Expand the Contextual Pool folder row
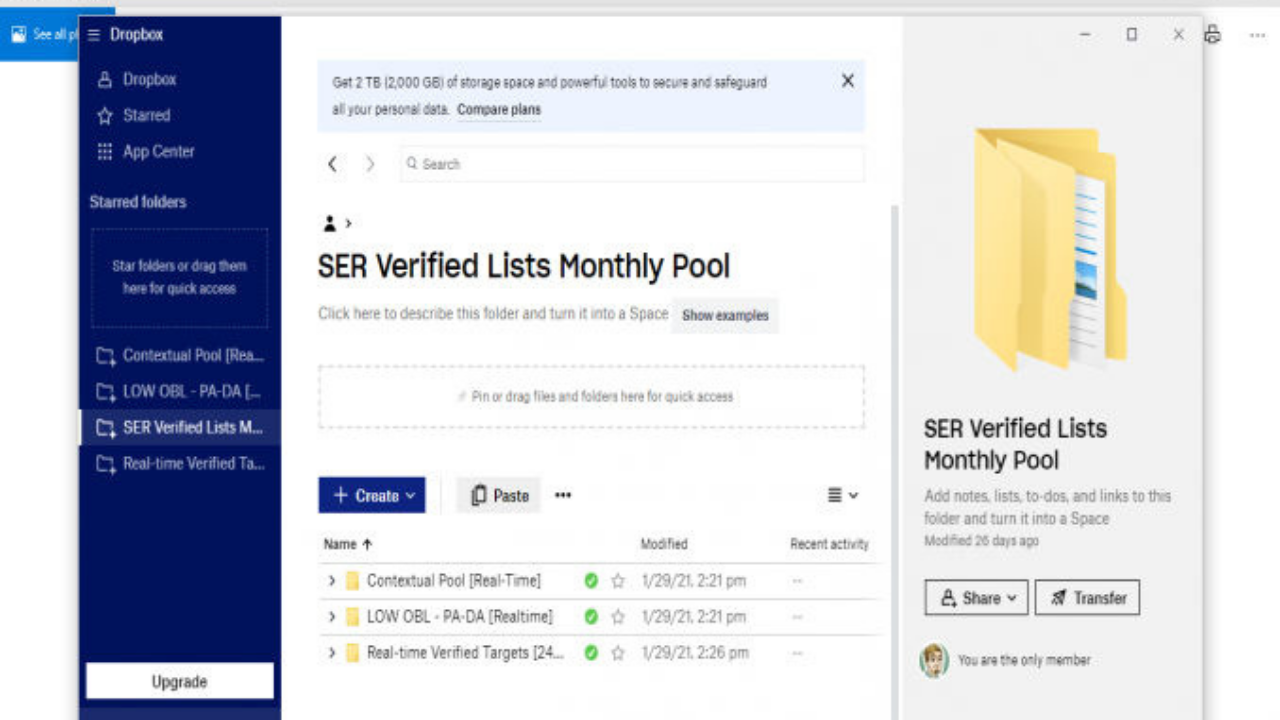This screenshot has width=1280, height=720. click(x=331, y=580)
